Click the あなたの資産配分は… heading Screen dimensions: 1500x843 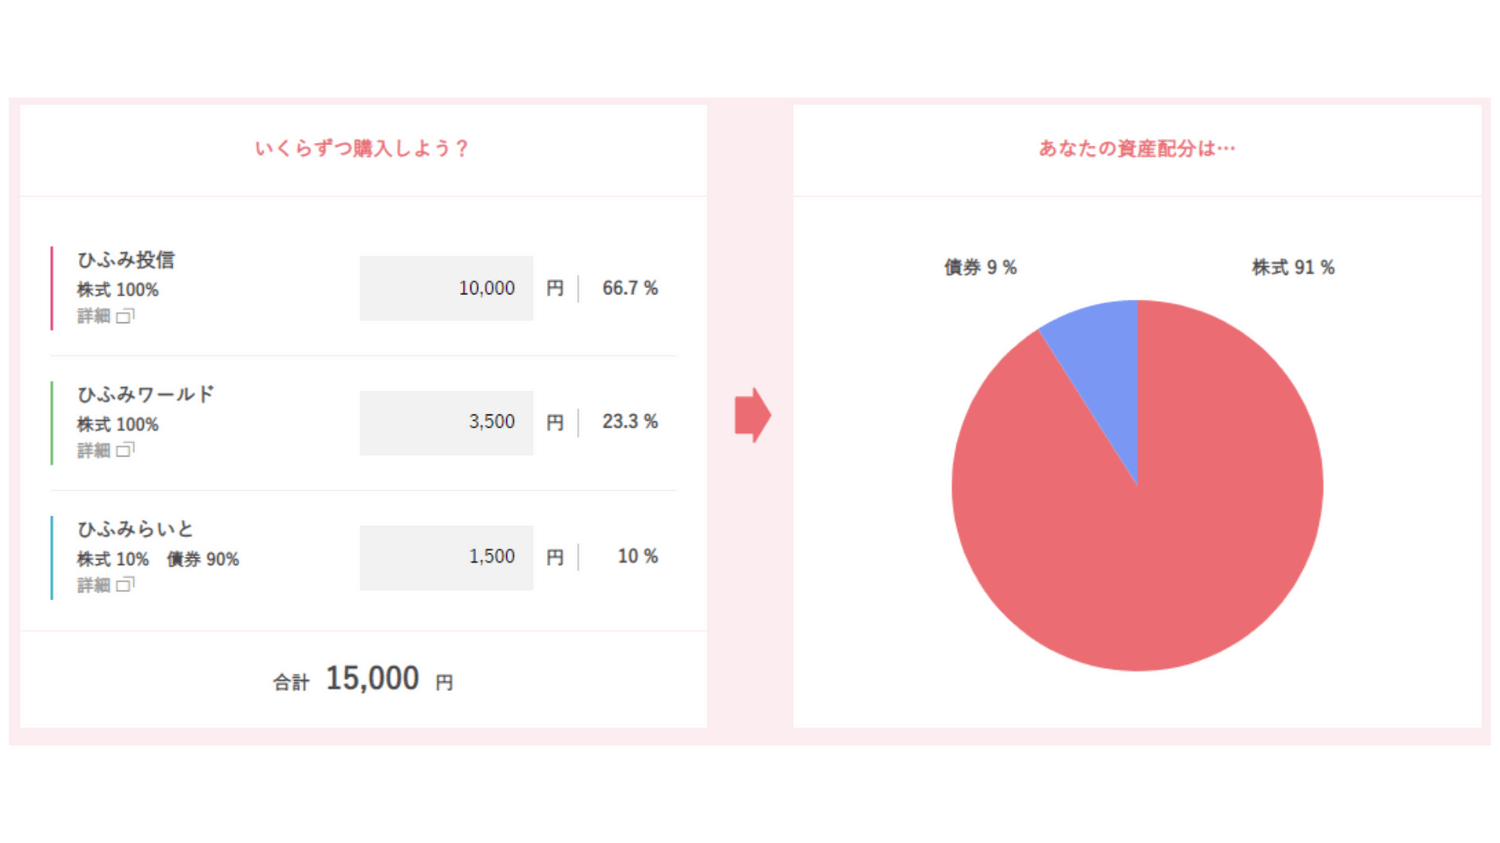coord(1137,149)
